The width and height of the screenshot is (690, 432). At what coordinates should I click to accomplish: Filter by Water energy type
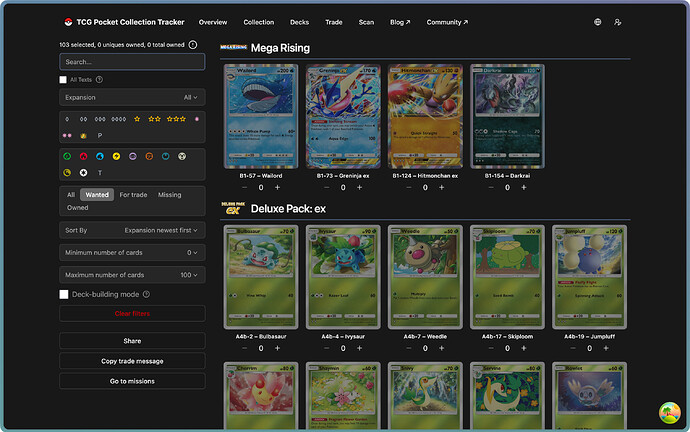100,156
